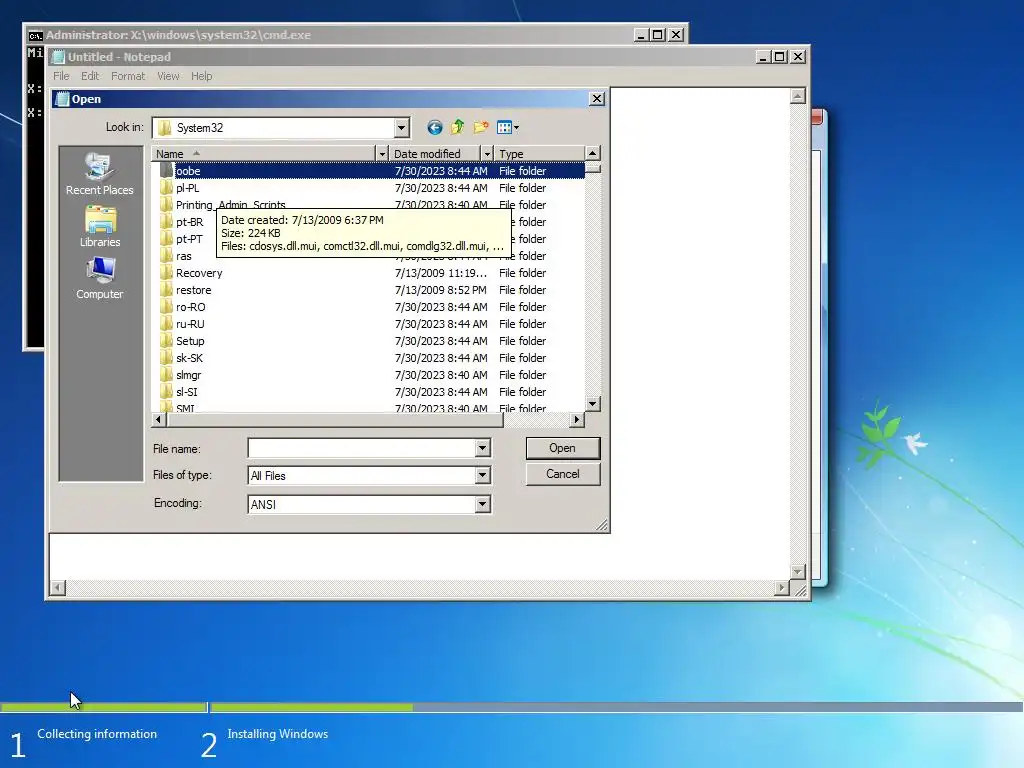
Task: Go up one folder level icon
Action: 458,127
